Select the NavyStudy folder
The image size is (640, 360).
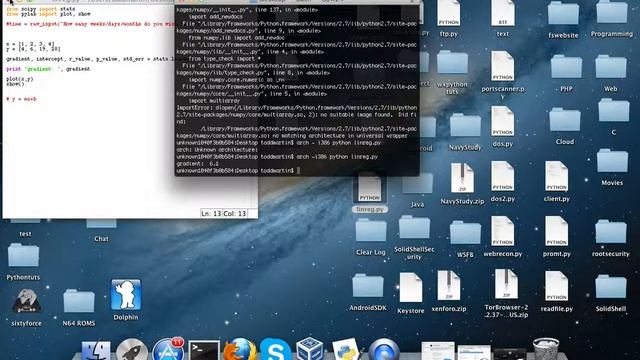point(465,125)
